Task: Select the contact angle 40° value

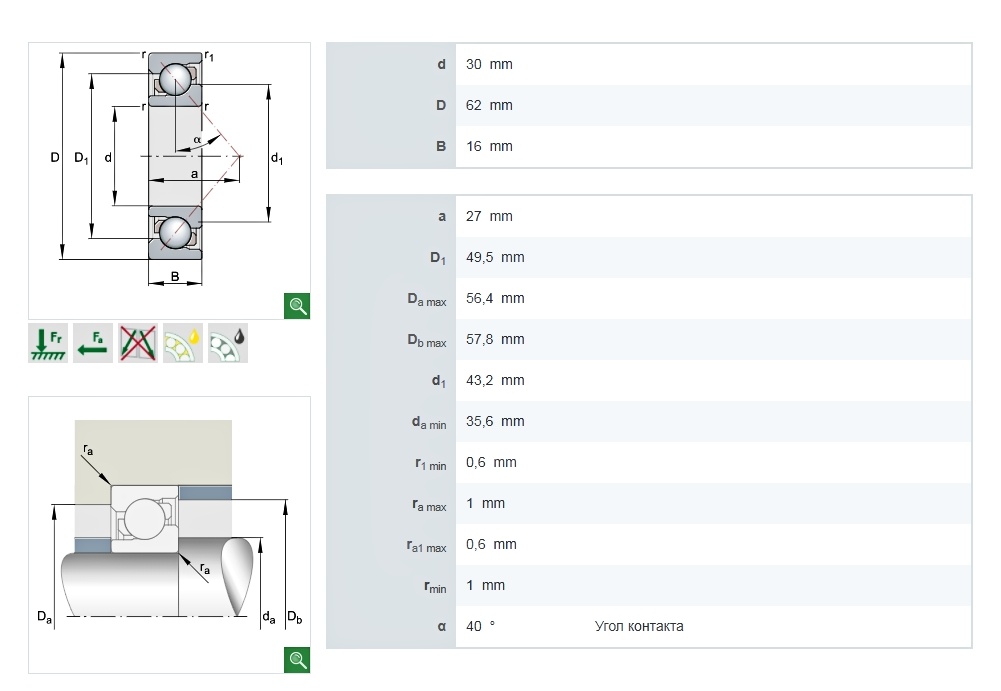Action: coord(481,626)
